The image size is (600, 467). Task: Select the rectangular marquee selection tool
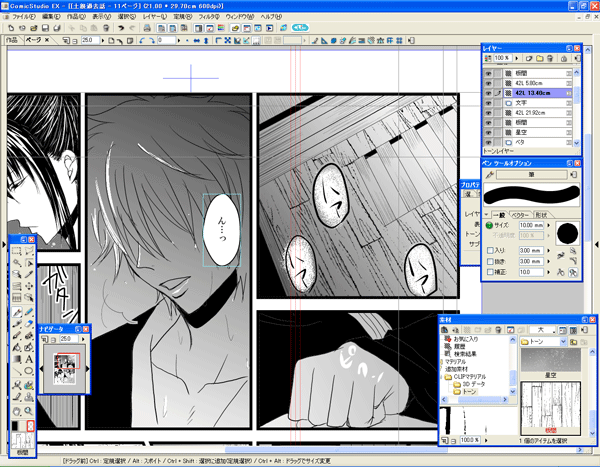click(16, 251)
